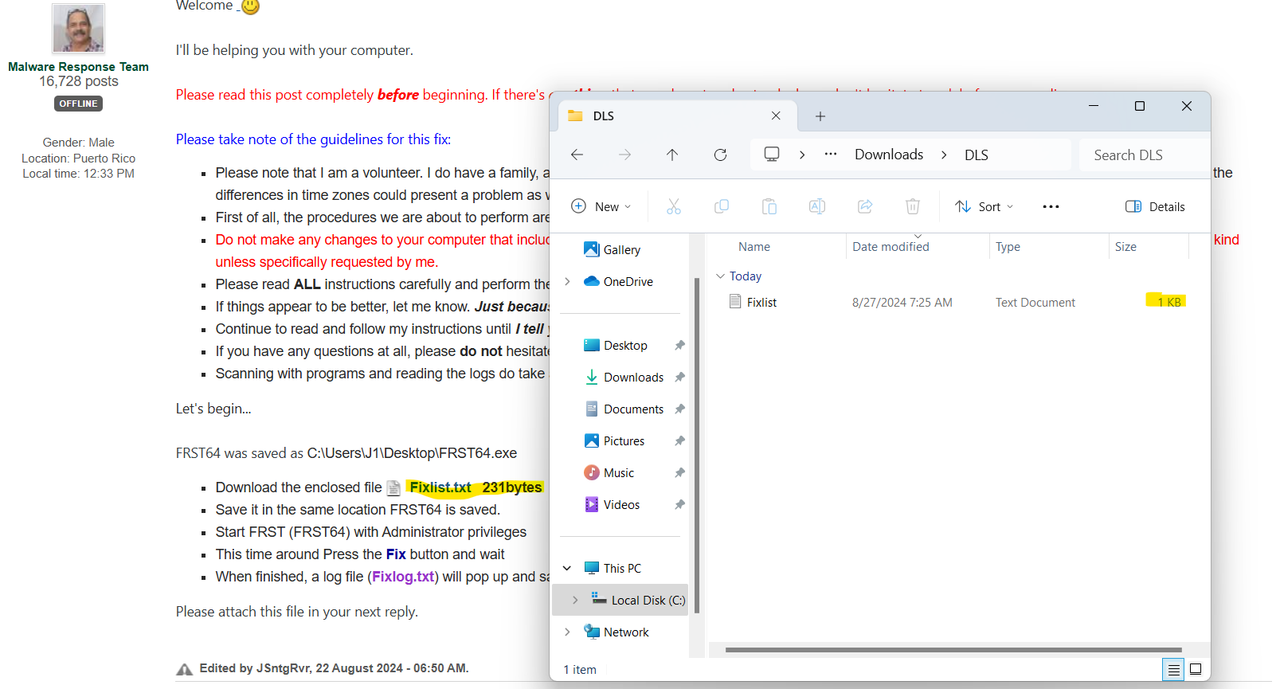Select Local Disk (C:)
The height and width of the screenshot is (689, 1280).
638,600
